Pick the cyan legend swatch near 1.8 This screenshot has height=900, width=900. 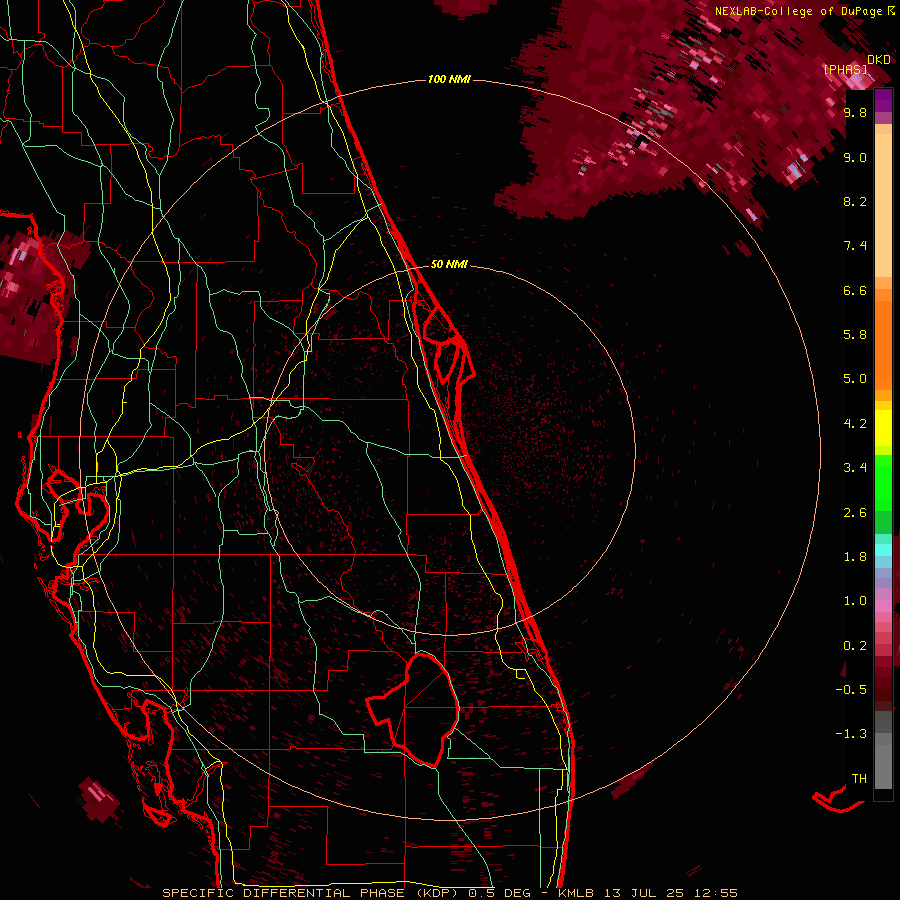pyautogui.click(x=883, y=550)
